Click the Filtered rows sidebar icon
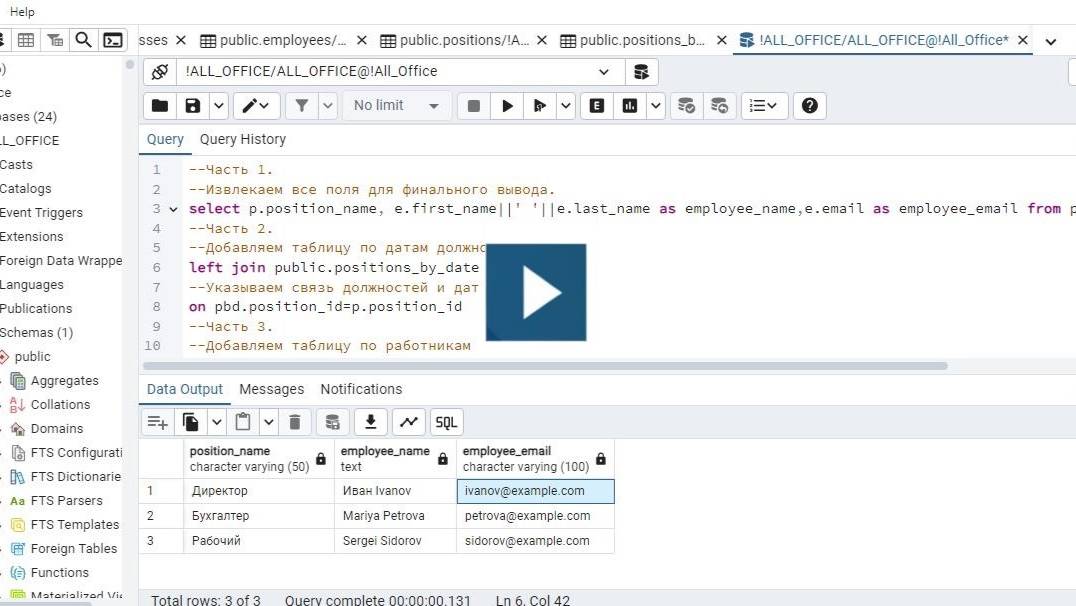This screenshot has width=1076, height=606. click(x=55, y=40)
